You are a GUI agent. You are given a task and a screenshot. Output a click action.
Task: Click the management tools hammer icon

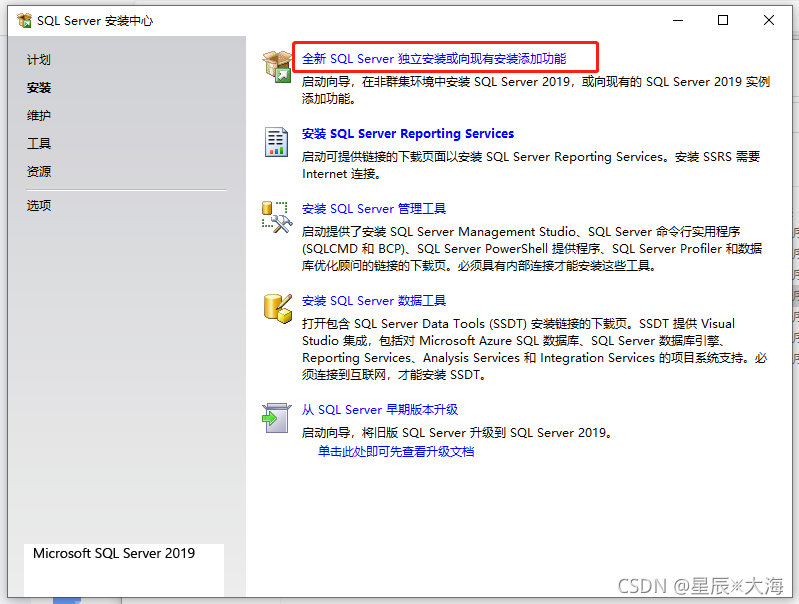277,217
